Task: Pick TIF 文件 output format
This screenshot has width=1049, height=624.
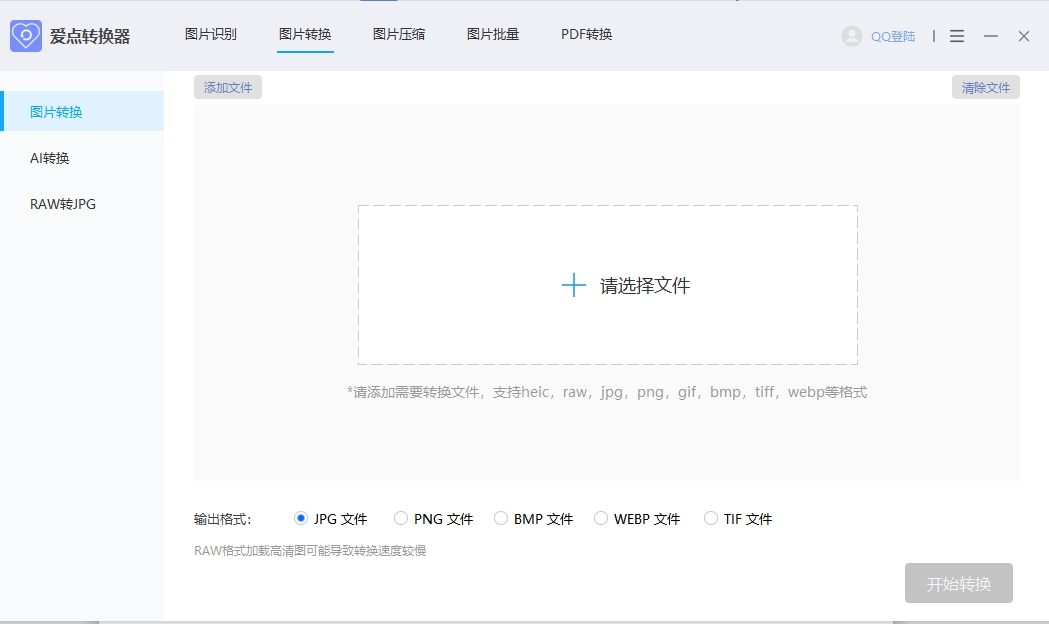Action: coord(711,518)
